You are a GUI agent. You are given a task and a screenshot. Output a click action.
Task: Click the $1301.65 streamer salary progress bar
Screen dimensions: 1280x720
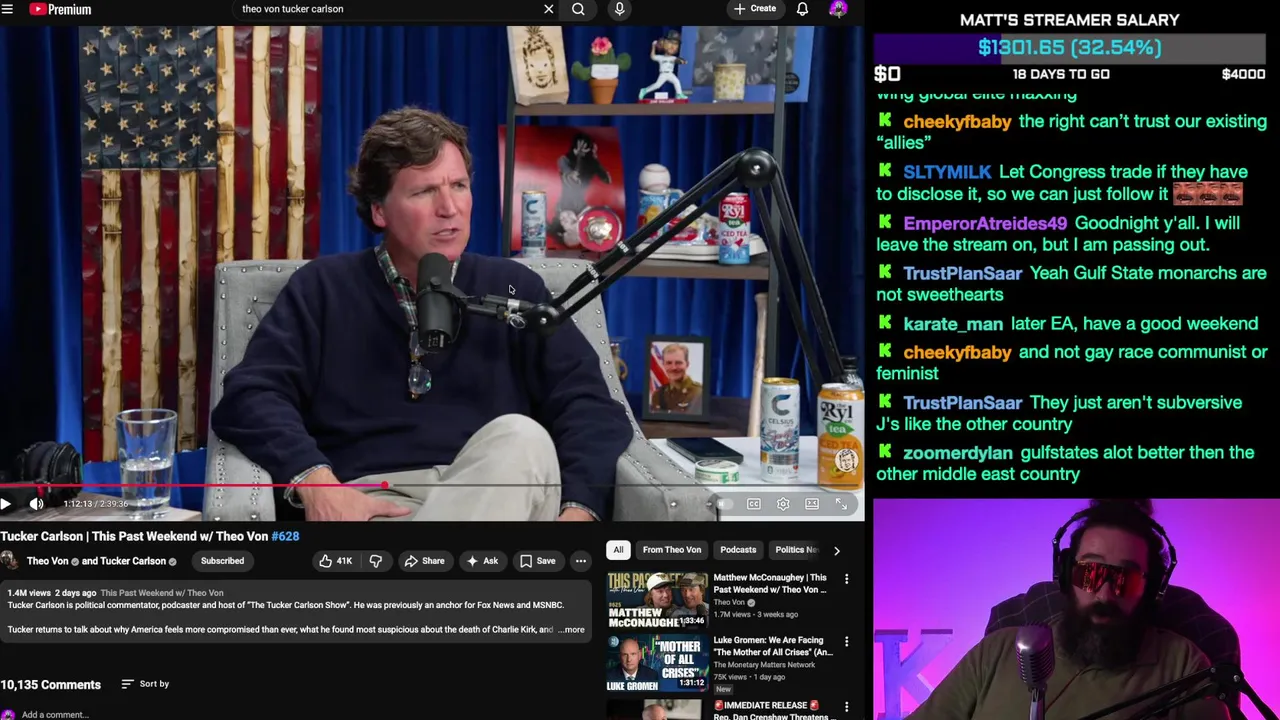pyautogui.click(x=1070, y=48)
